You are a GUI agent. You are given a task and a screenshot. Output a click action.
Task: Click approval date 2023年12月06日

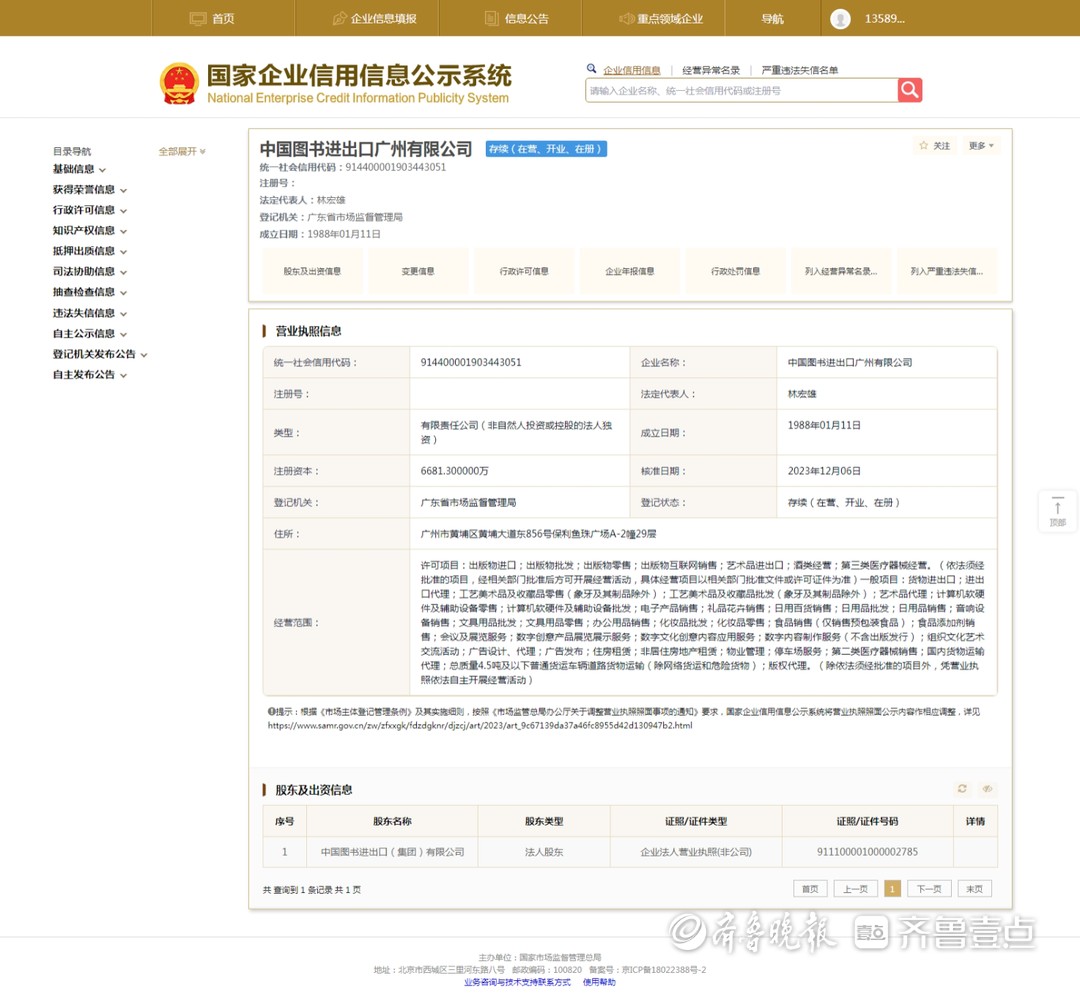tap(824, 471)
